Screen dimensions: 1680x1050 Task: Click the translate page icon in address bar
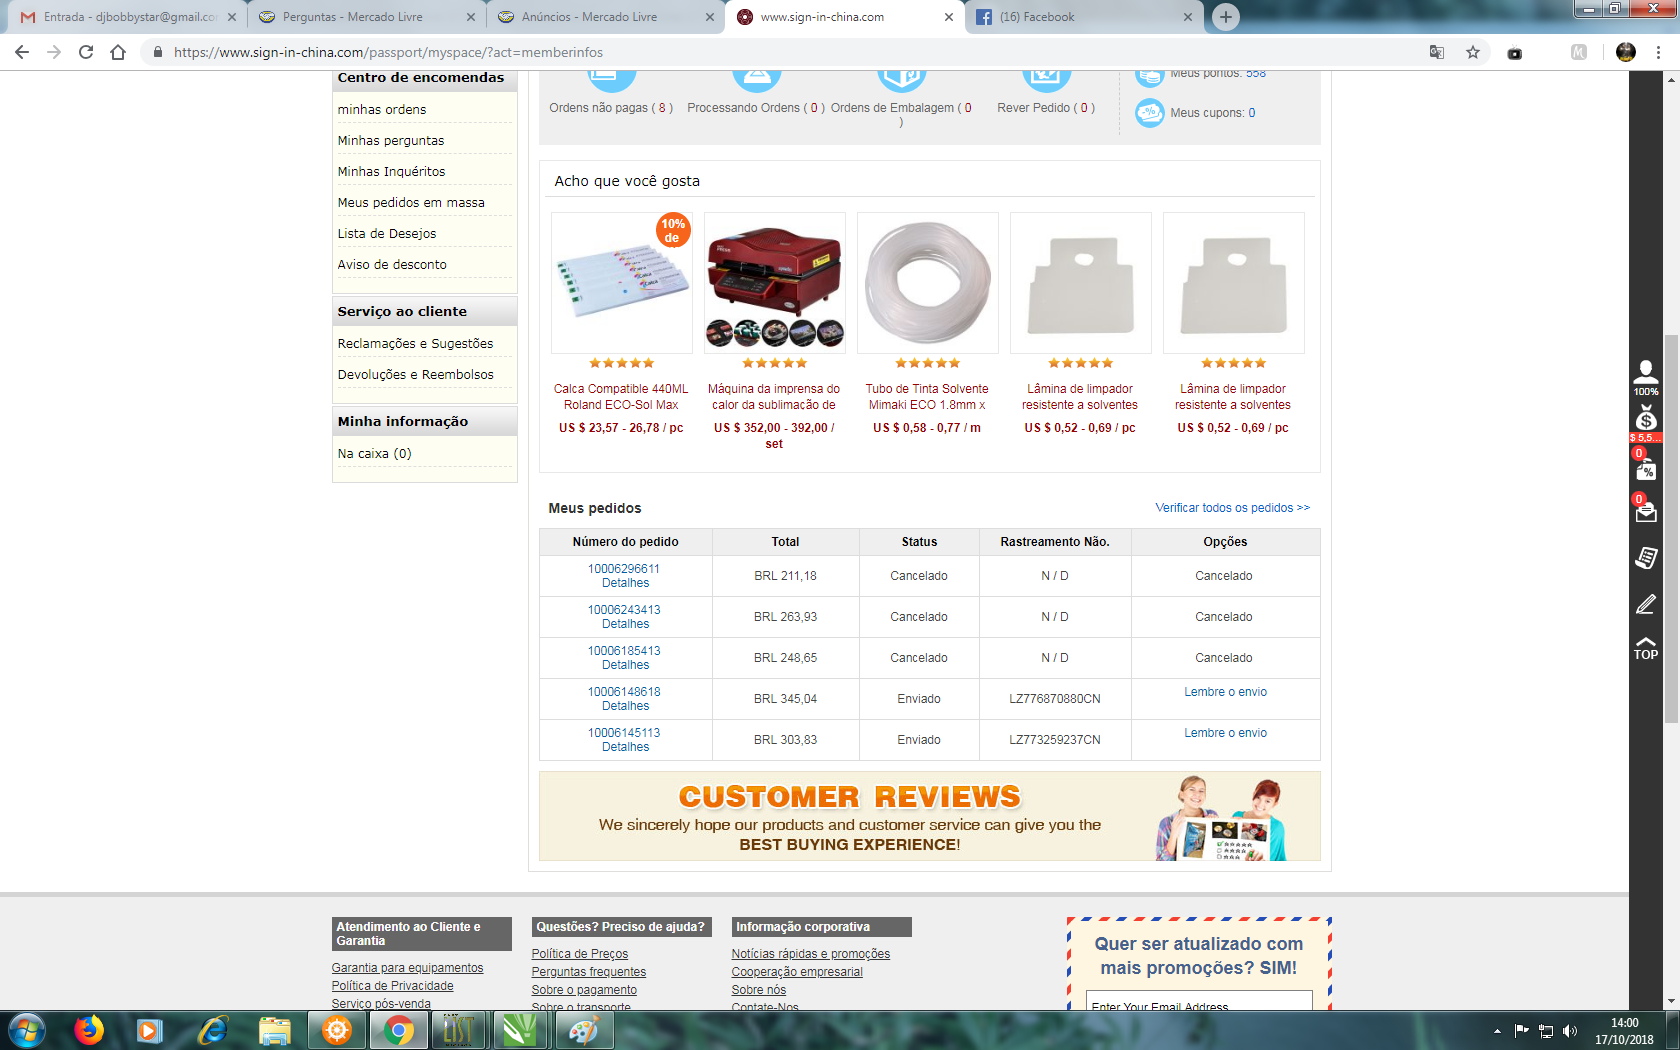tap(1437, 52)
